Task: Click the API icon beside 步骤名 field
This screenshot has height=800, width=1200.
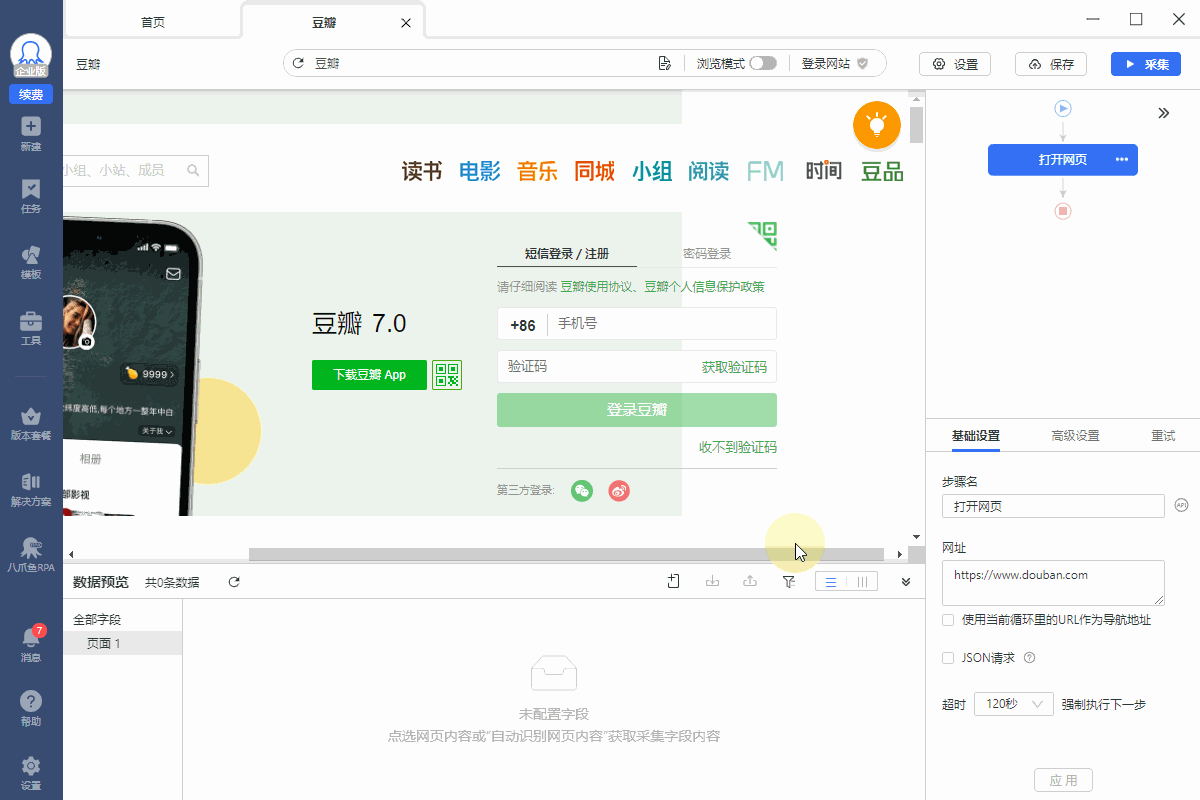Action: [x=1181, y=505]
